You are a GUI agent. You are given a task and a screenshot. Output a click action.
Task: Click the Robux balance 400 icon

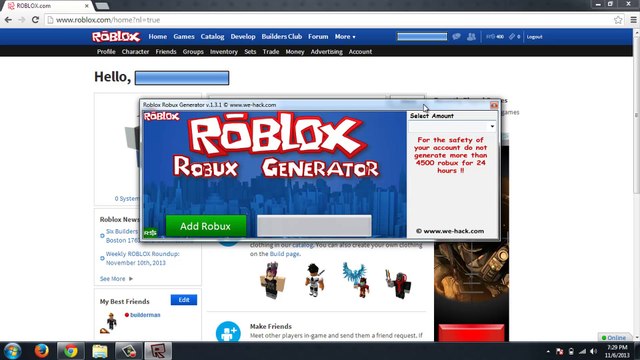pos(495,37)
